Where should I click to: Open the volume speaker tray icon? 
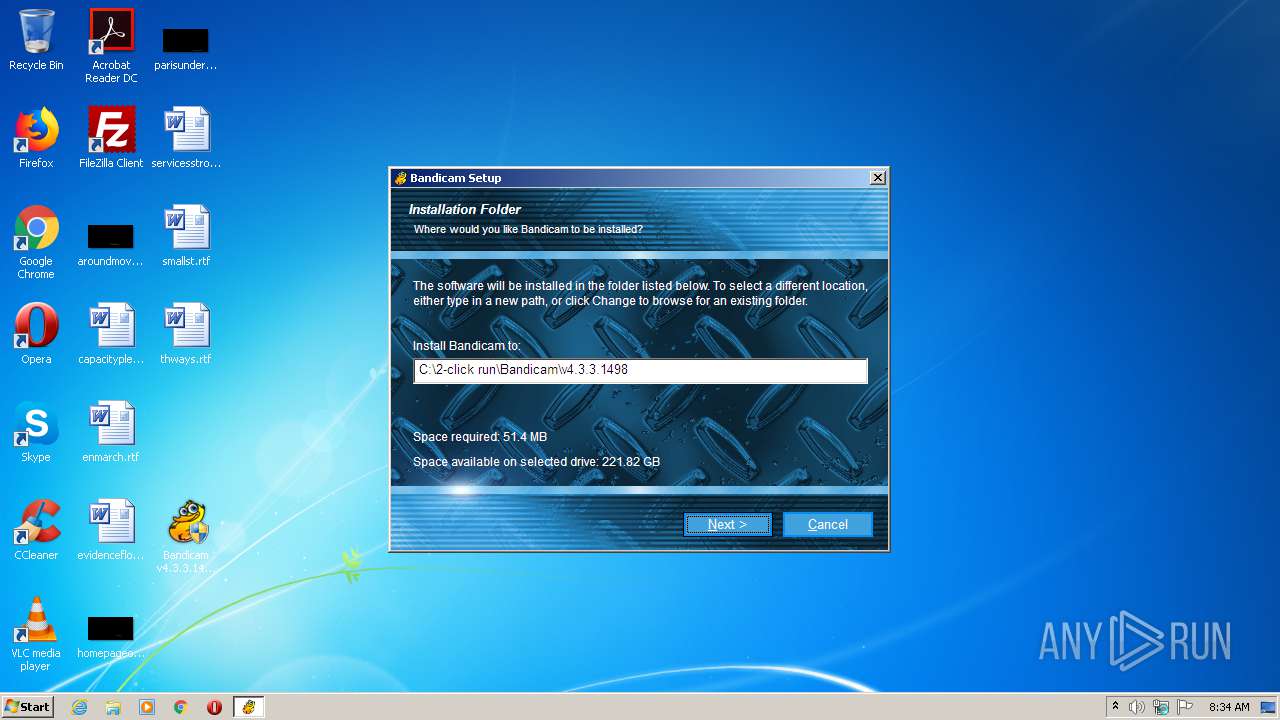click(x=1137, y=707)
